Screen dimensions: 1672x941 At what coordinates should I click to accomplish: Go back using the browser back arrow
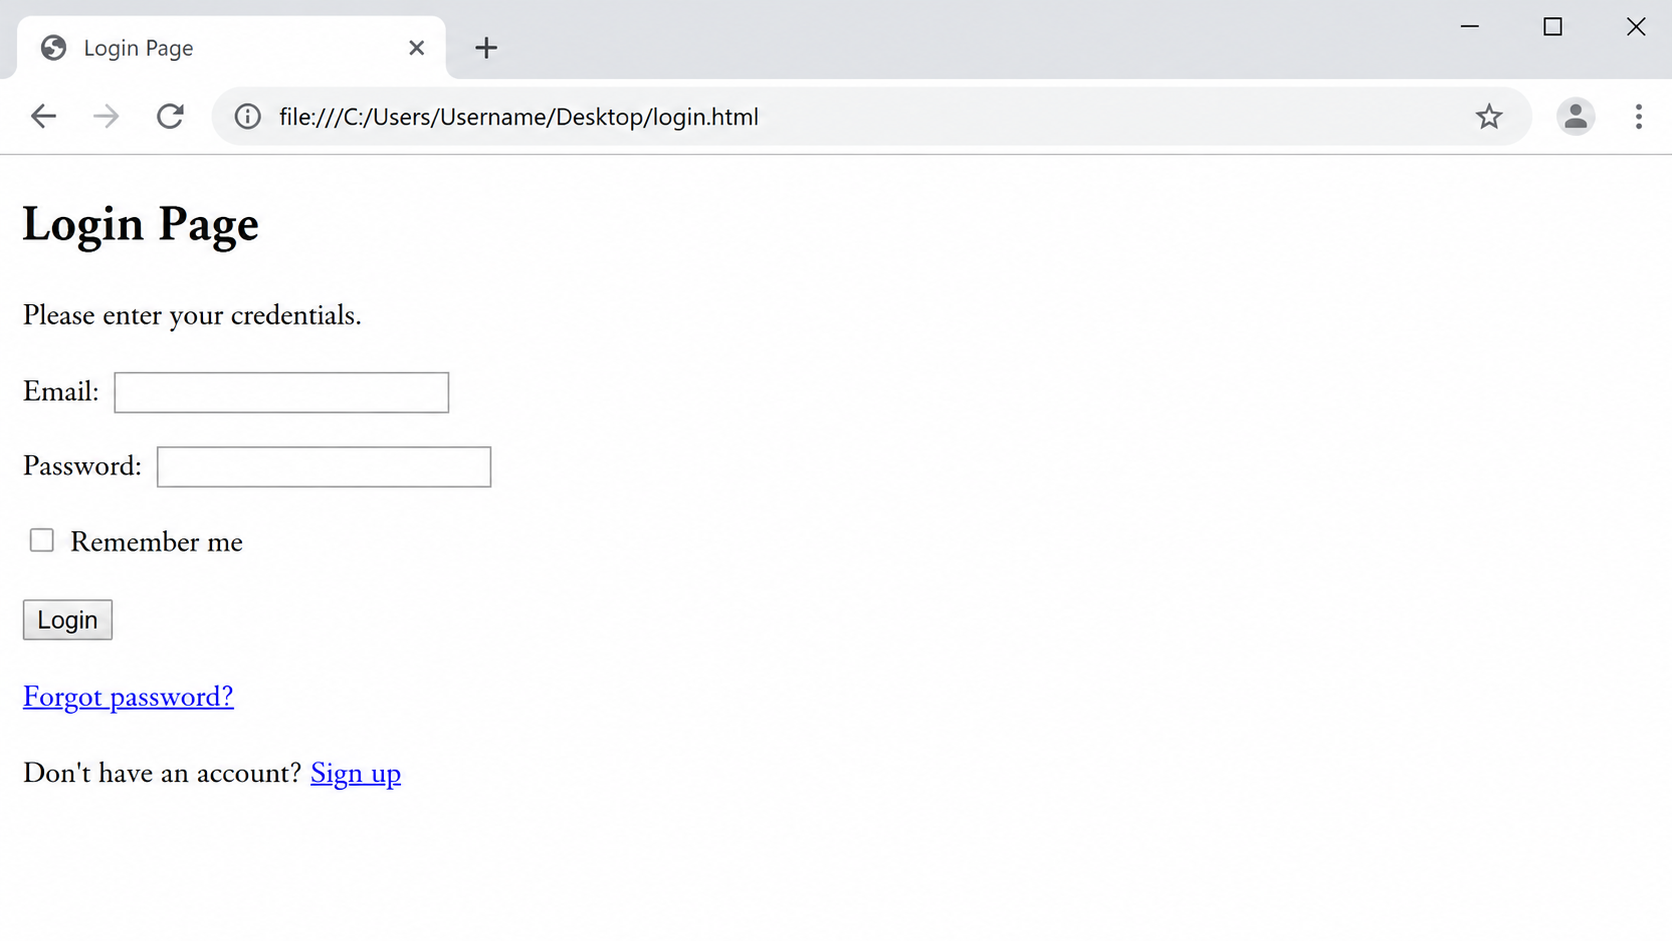(43, 116)
